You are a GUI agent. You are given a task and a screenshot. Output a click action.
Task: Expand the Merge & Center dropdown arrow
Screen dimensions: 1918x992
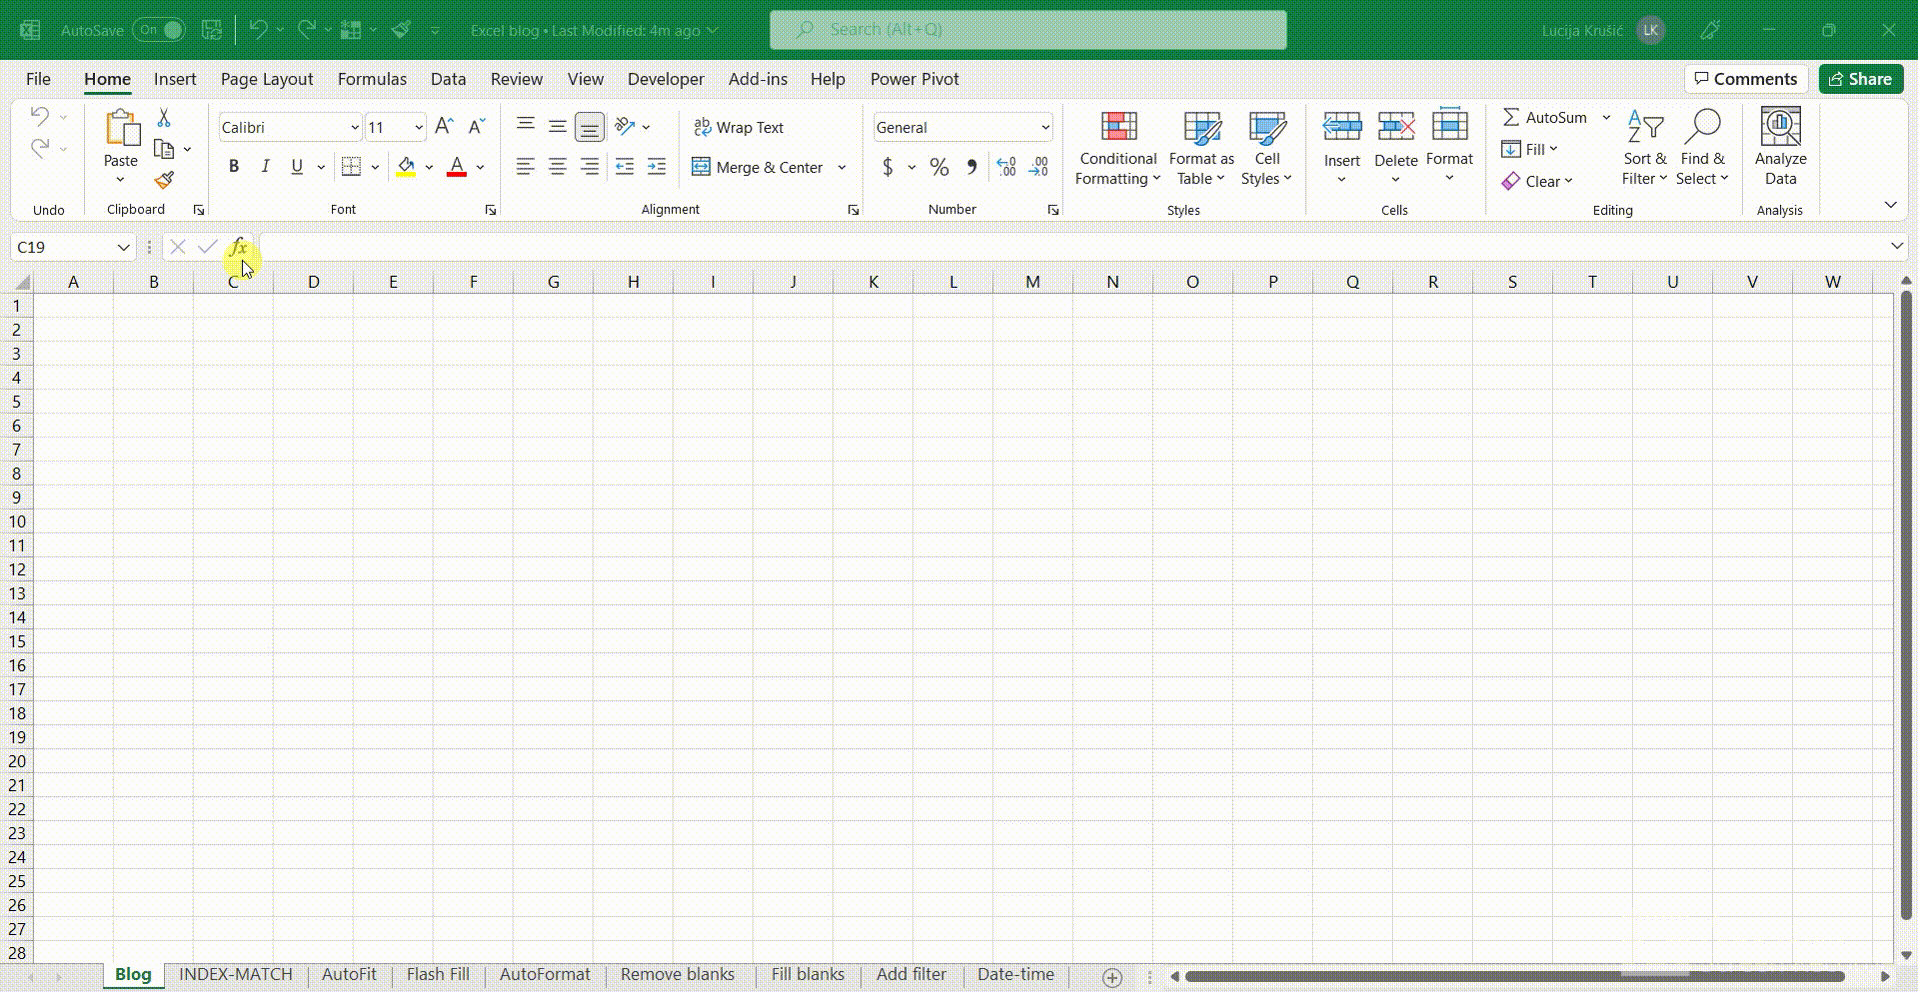click(842, 167)
